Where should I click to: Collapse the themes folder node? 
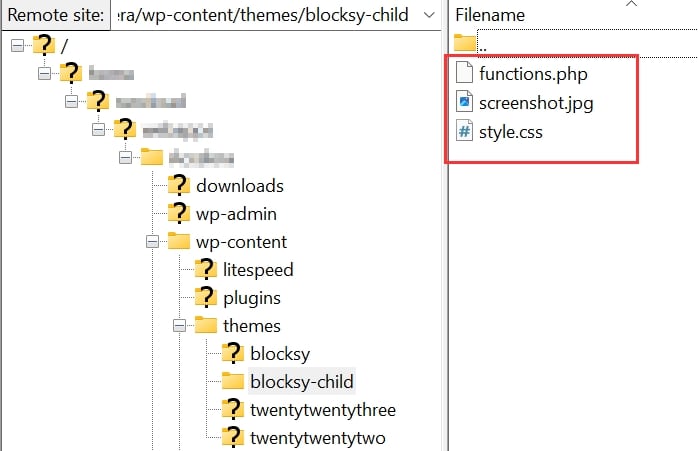point(180,325)
